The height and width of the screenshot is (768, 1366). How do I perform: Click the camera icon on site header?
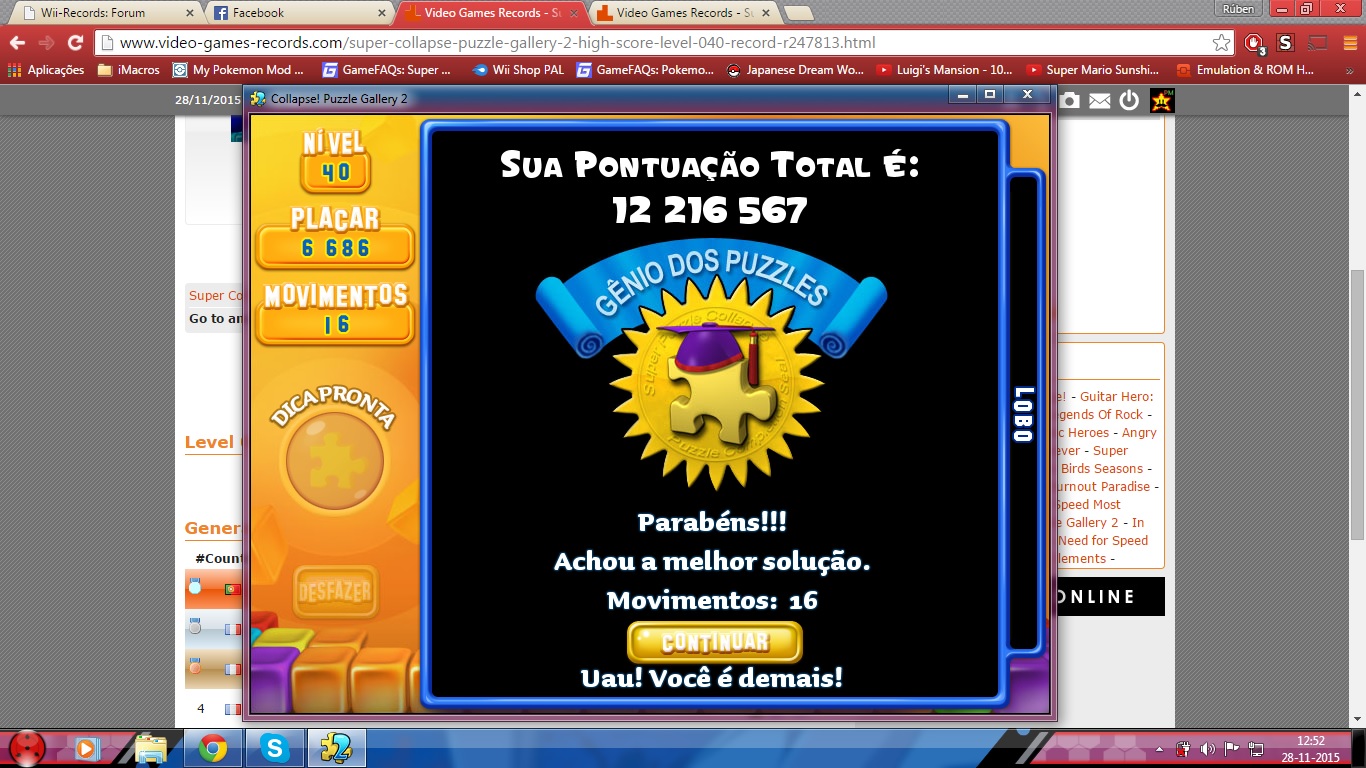[1070, 100]
